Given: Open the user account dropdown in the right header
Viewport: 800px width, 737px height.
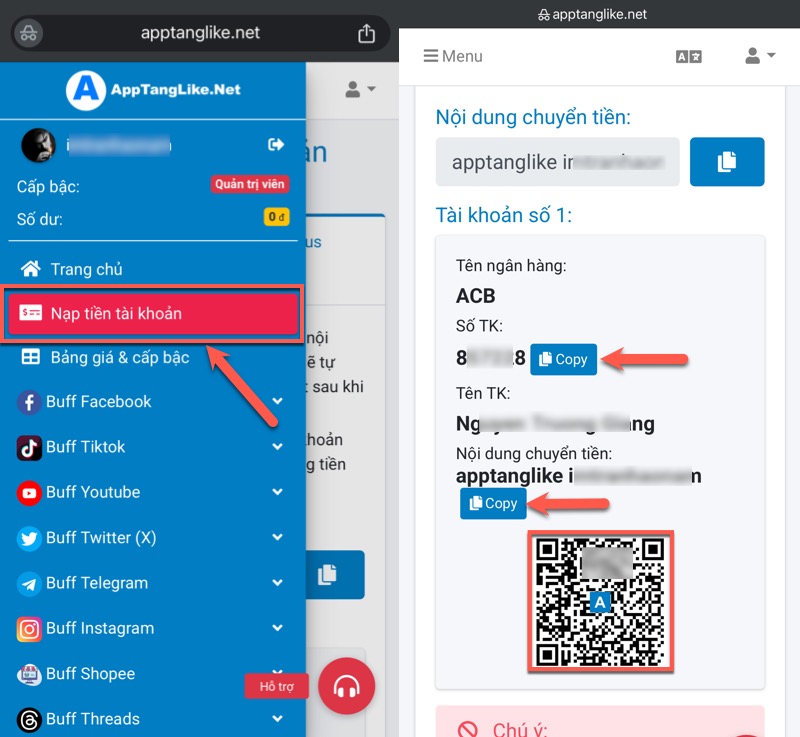Looking at the screenshot, I should pos(760,57).
